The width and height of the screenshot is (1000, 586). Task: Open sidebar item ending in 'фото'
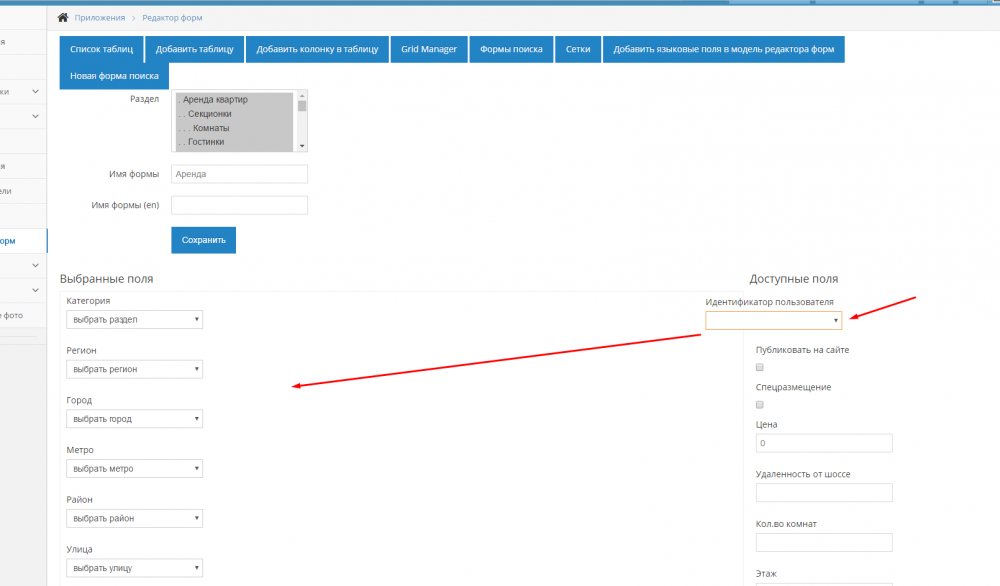[23, 316]
